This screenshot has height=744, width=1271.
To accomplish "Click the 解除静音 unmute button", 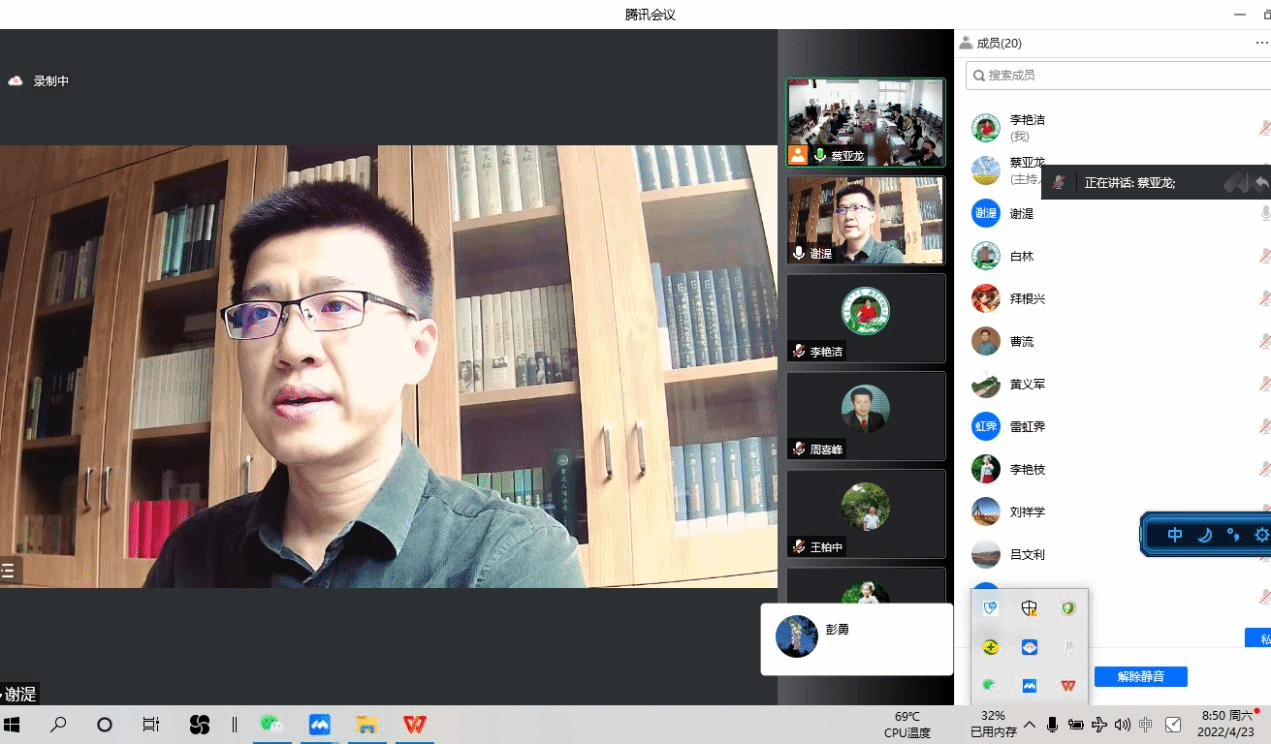I will tap(1140, 677).
